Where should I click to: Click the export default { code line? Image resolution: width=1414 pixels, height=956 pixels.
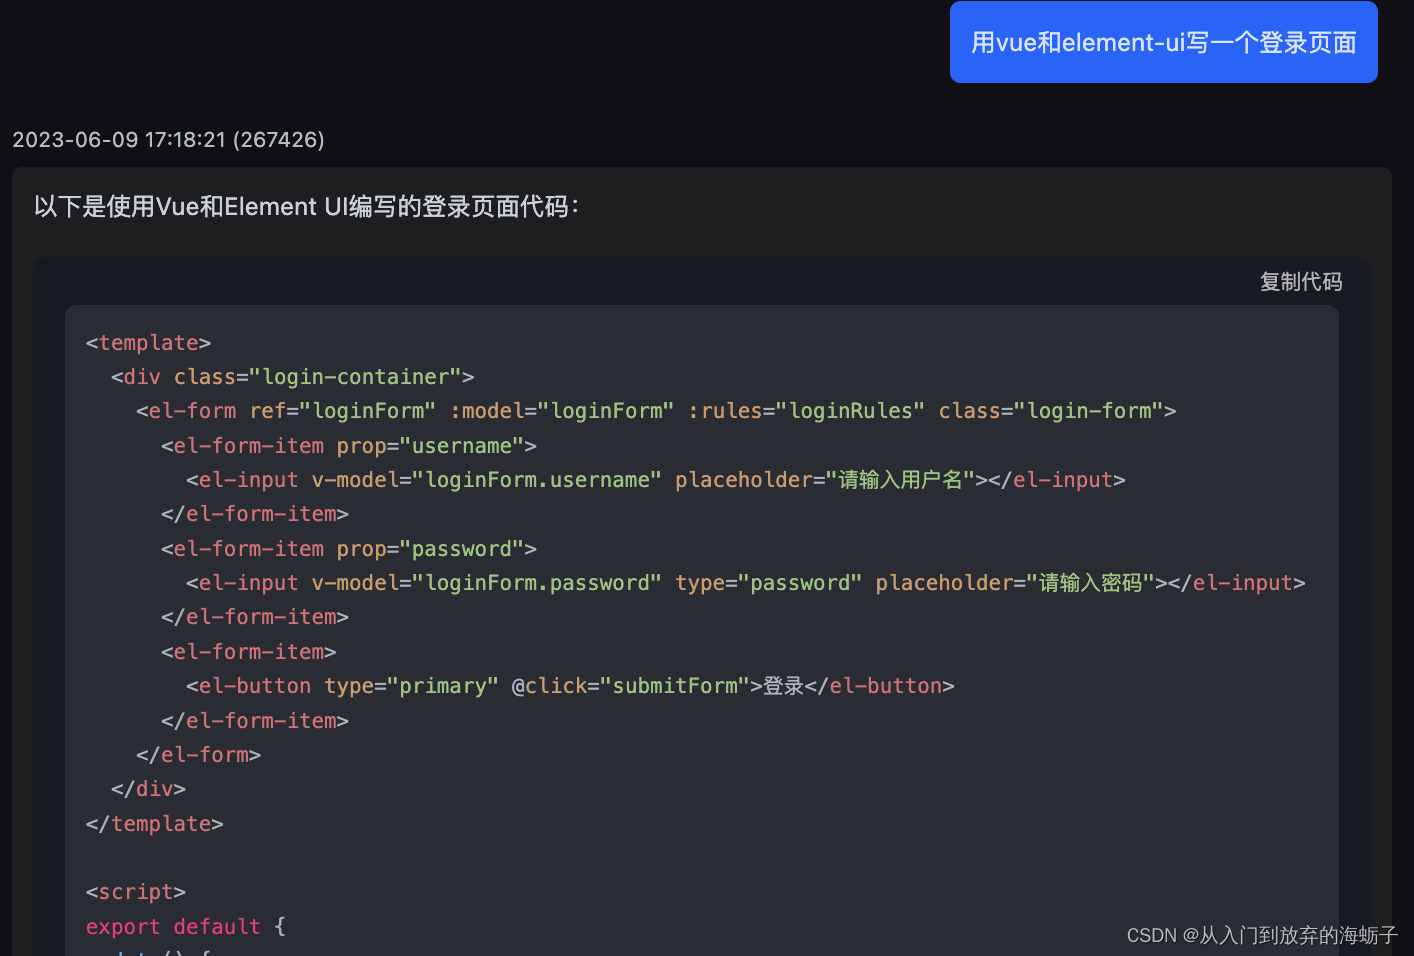pyautogui.click(x=186, y=927)
